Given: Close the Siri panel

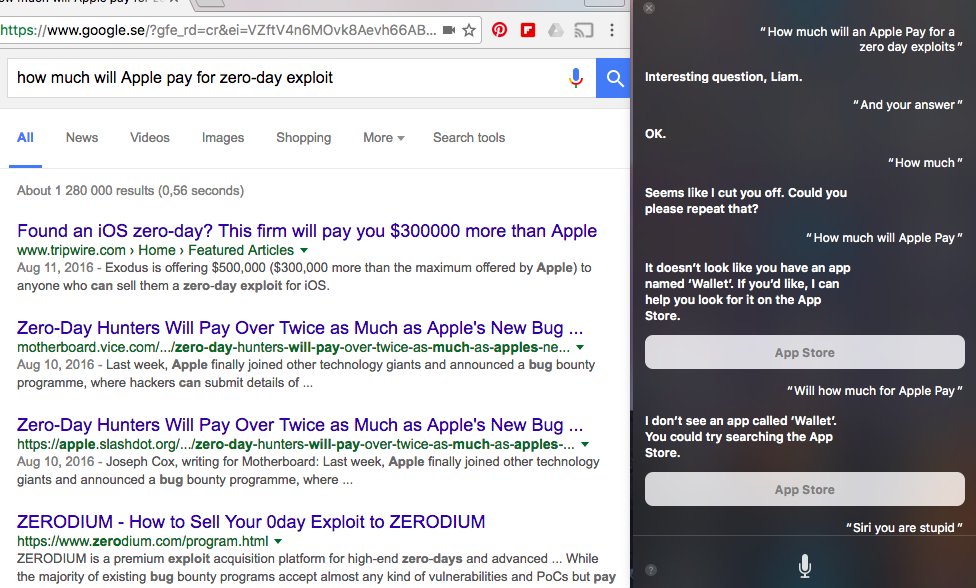Looking at the screenshot, I should tap(649, 8).
